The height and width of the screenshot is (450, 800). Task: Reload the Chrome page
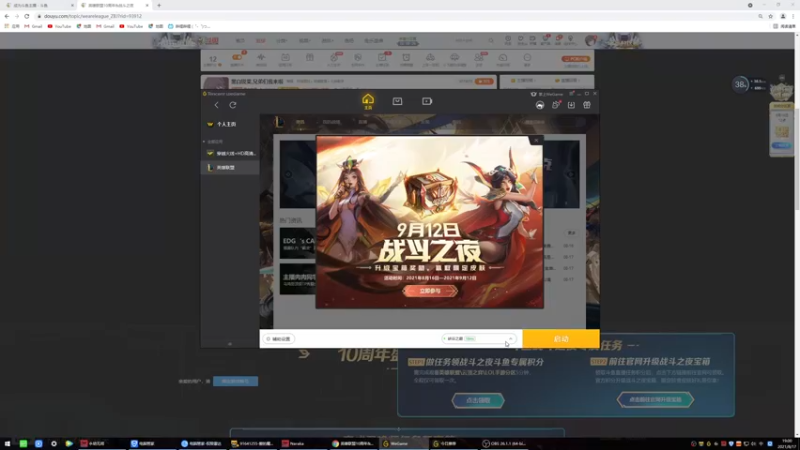click(27, 16)
